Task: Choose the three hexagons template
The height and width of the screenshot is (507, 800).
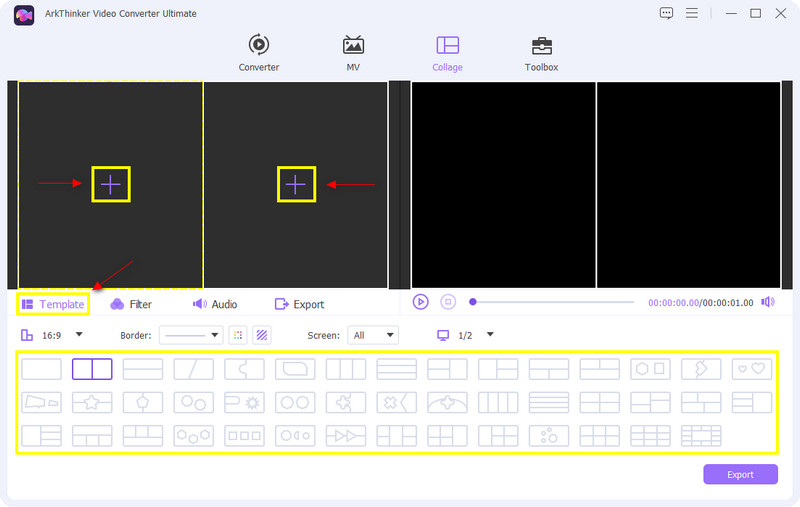Action: (x=193, y=436)
